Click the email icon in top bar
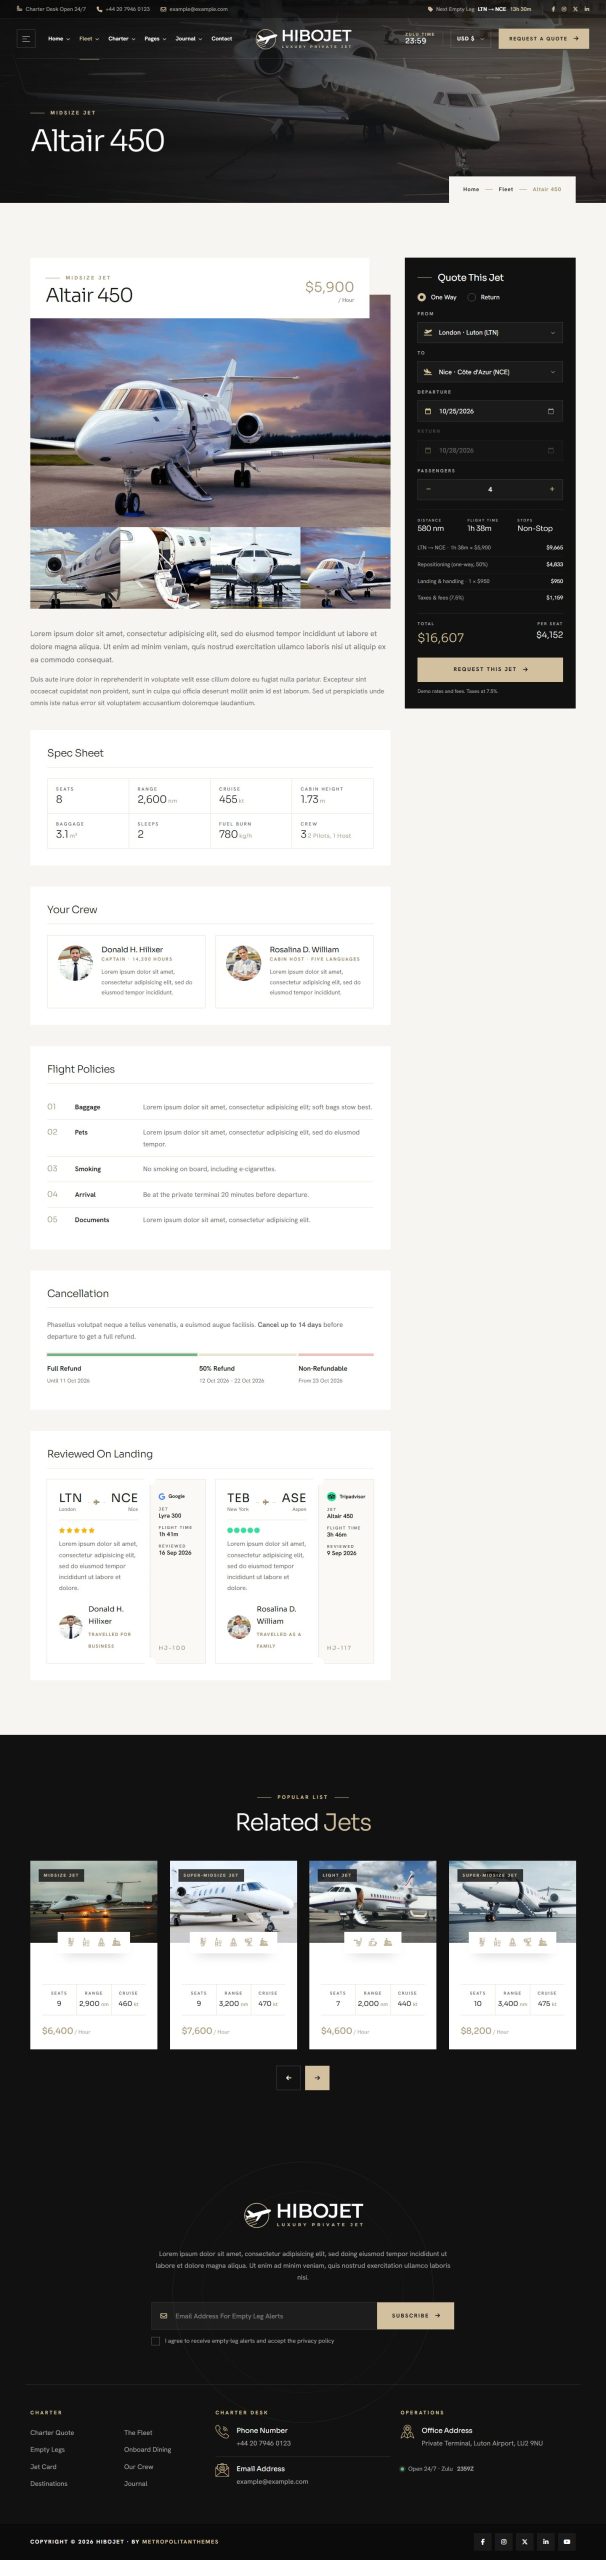Viewport: 606px width, 2560px height. (163, 9)
